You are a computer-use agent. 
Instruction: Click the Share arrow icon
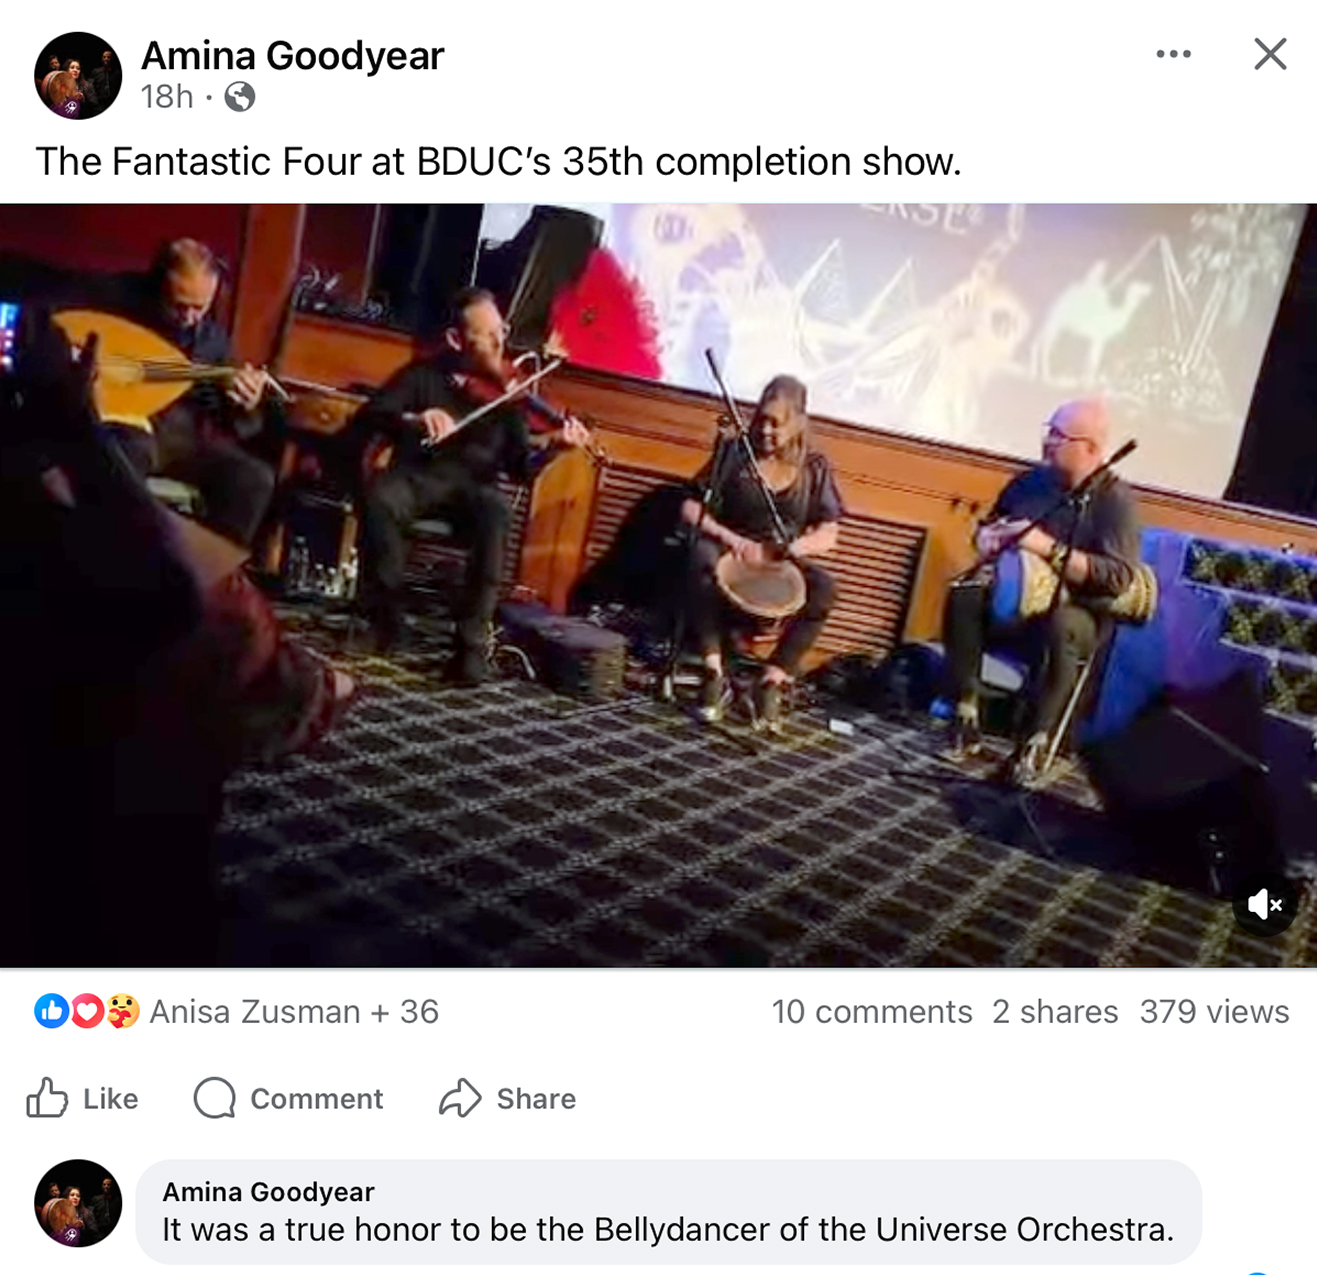pos(460,1098)
